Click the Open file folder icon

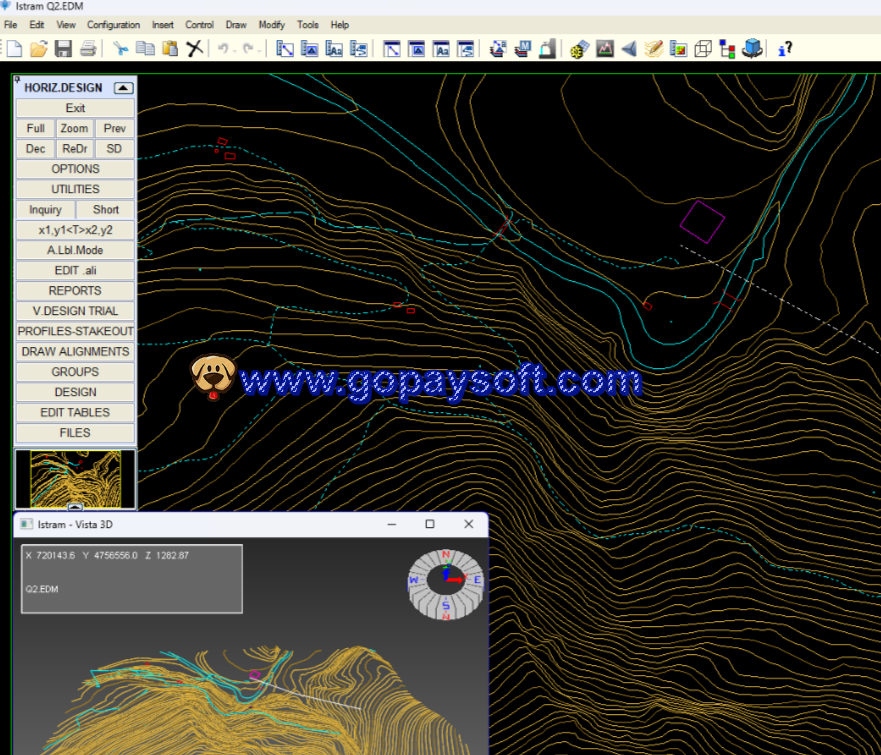point(39,48)
